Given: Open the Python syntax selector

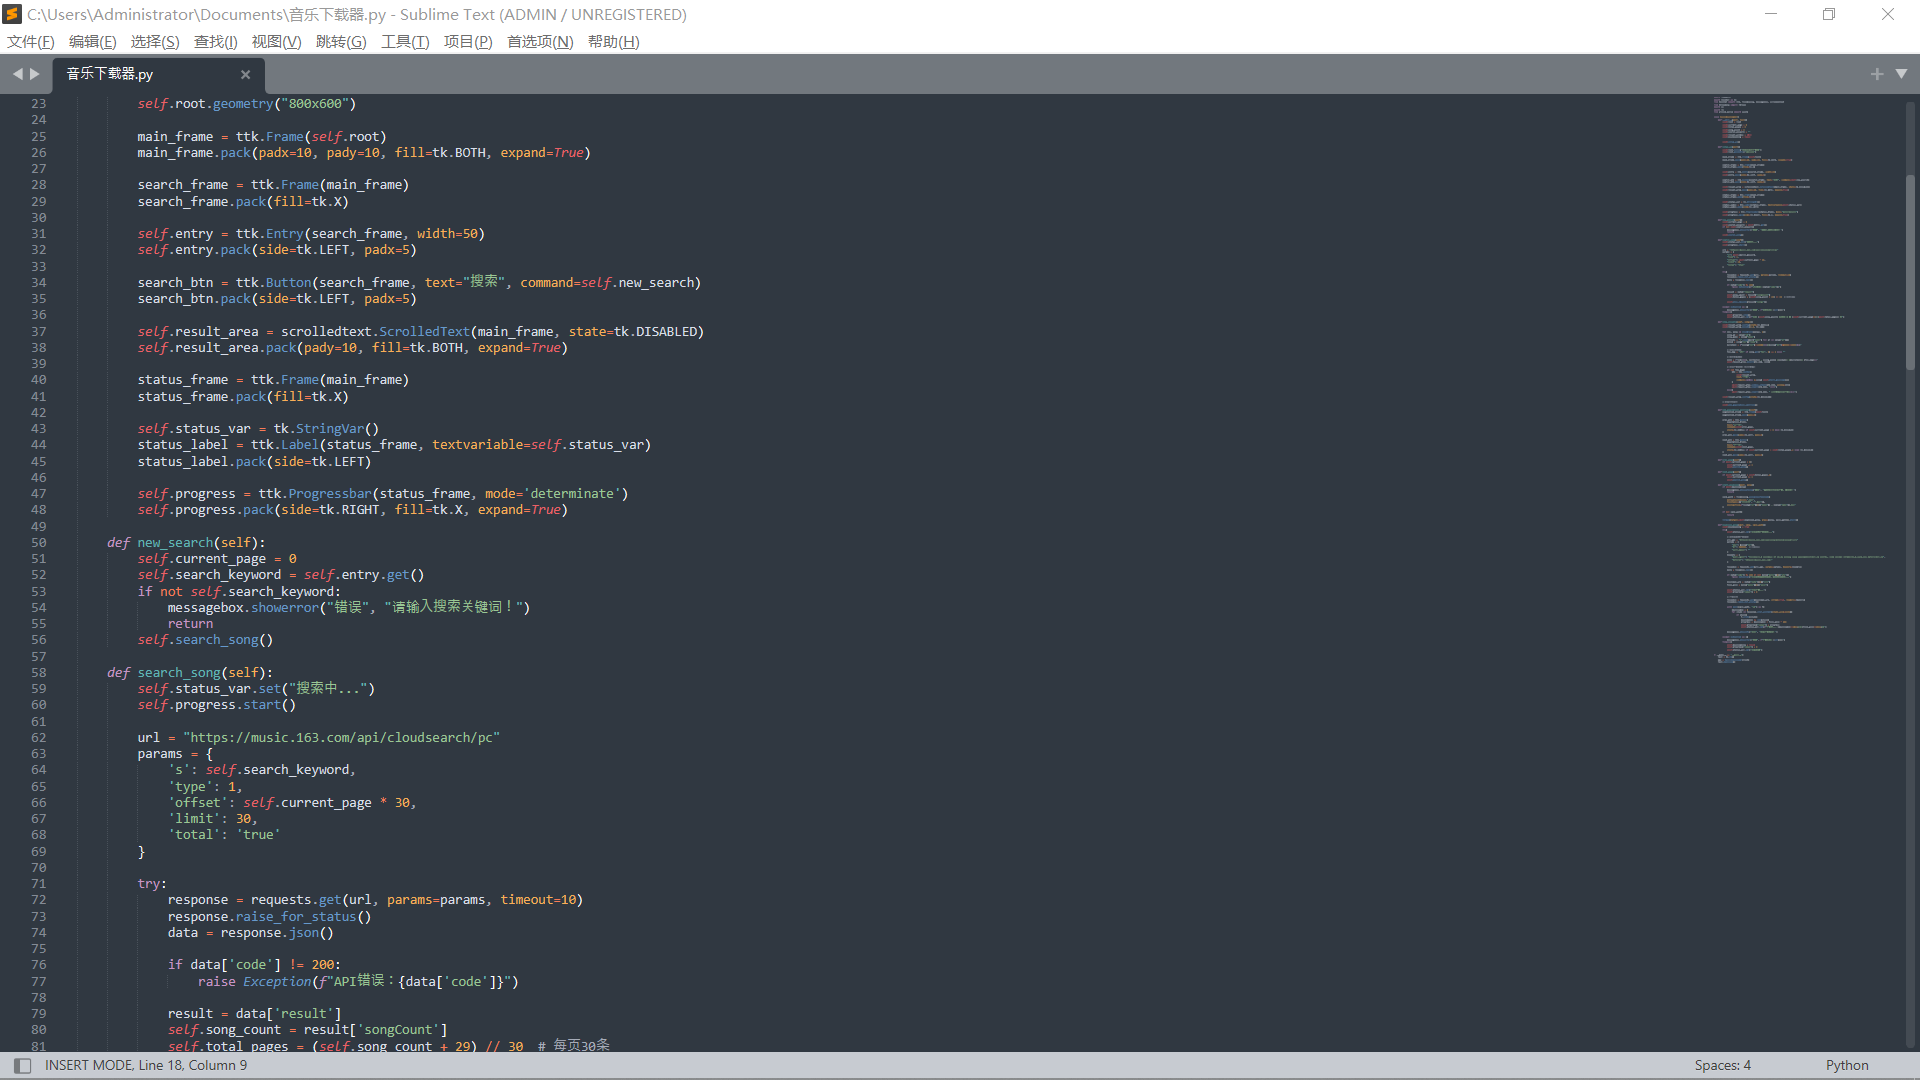Looking at the screenshot, I should click(1846, 1065).
